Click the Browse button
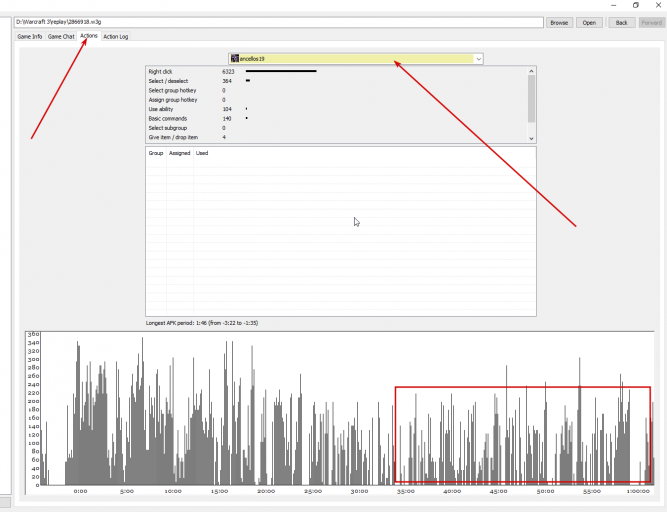The height and width of the screenshot is (512, 667). tap(559, 23)
